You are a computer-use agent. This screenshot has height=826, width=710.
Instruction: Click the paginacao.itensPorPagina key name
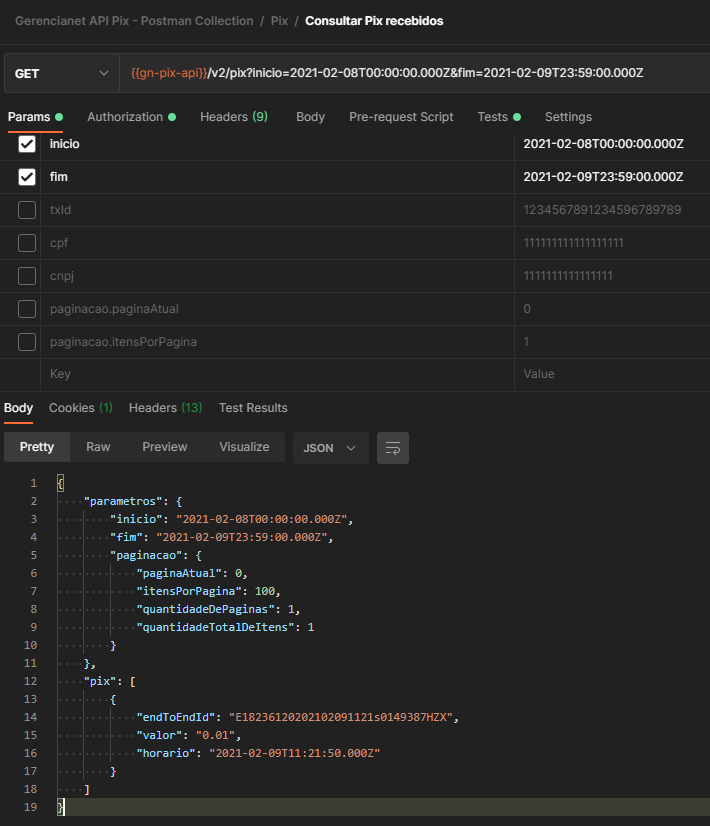pos(123,342)
